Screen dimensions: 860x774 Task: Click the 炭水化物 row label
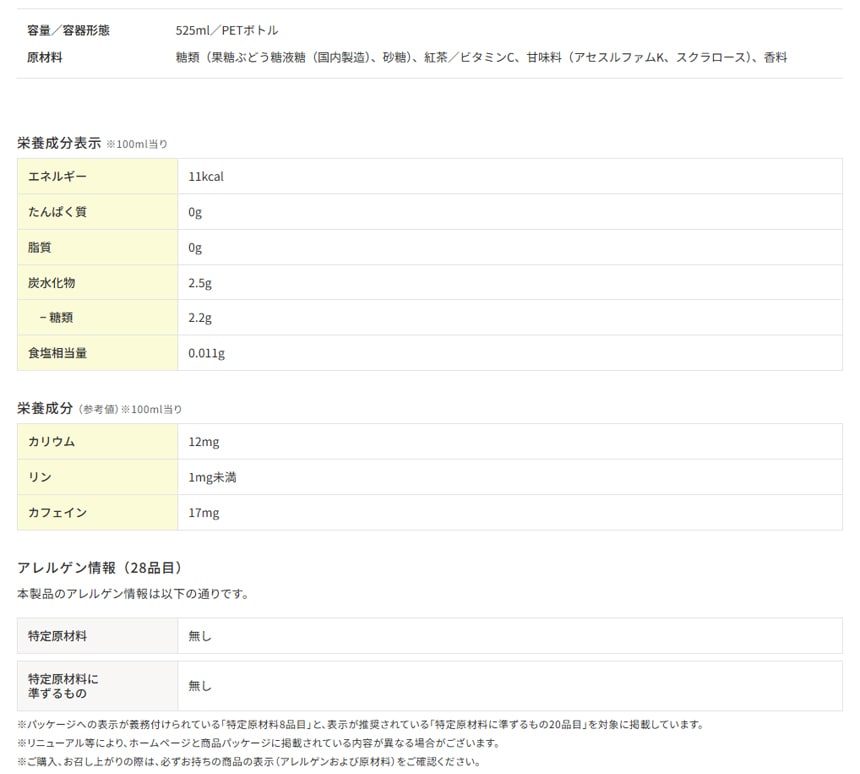52,283
